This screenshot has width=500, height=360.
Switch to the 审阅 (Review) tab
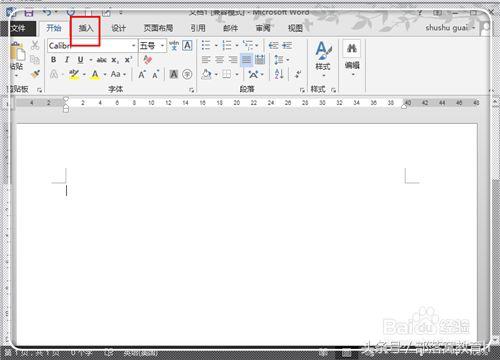263,29
